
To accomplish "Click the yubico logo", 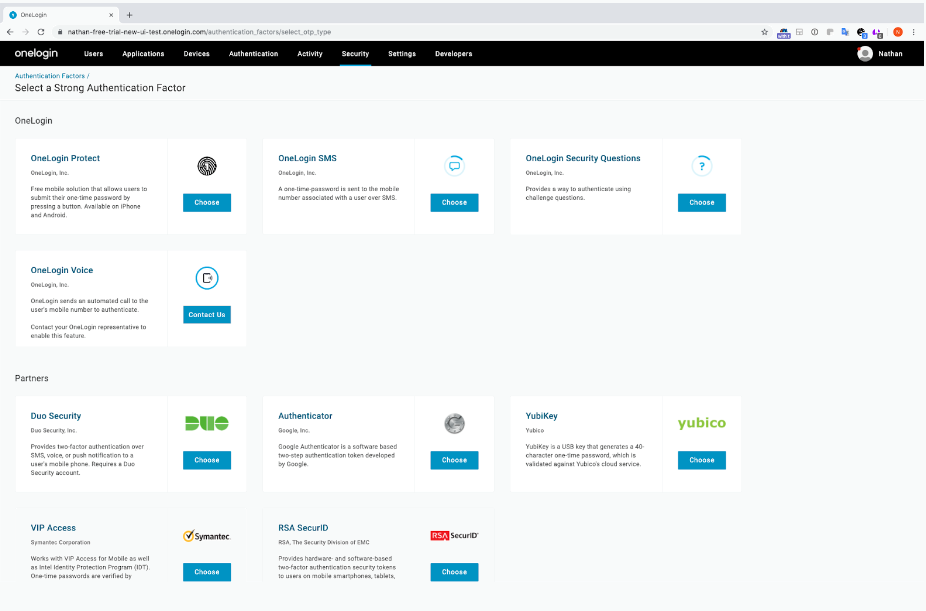I will [x=702, y=423].
